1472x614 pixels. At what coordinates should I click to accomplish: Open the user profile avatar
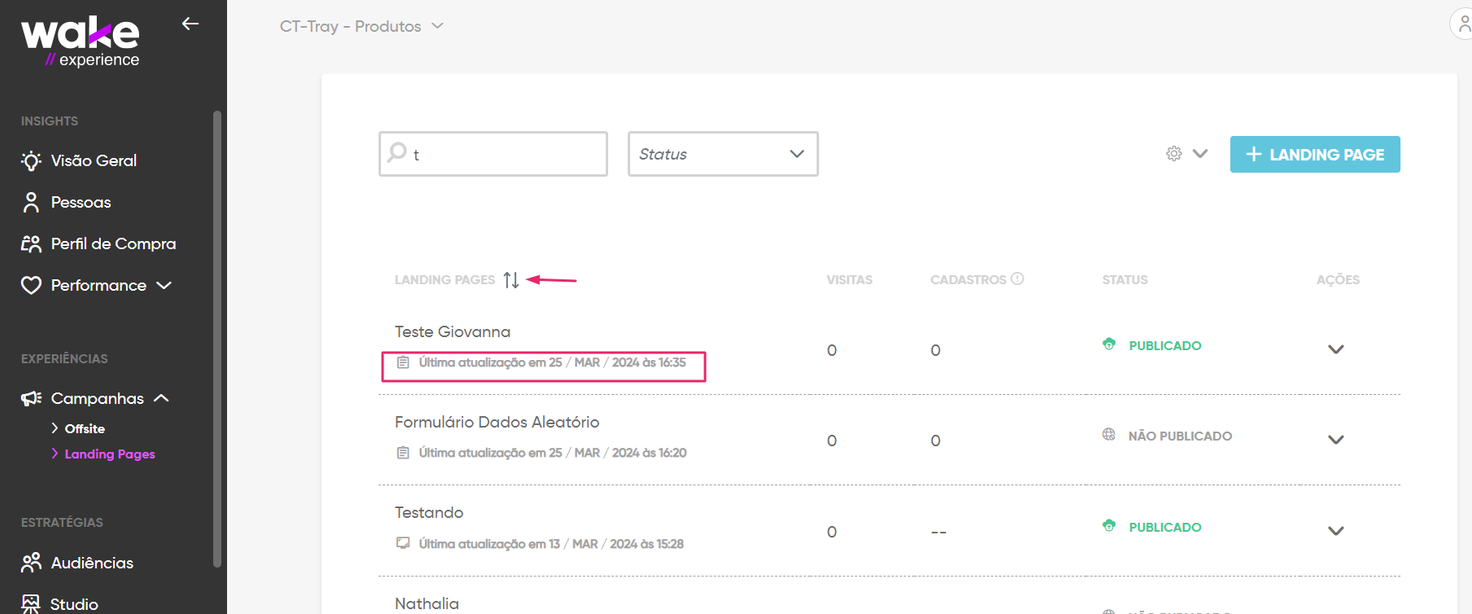click(1462, 25)
